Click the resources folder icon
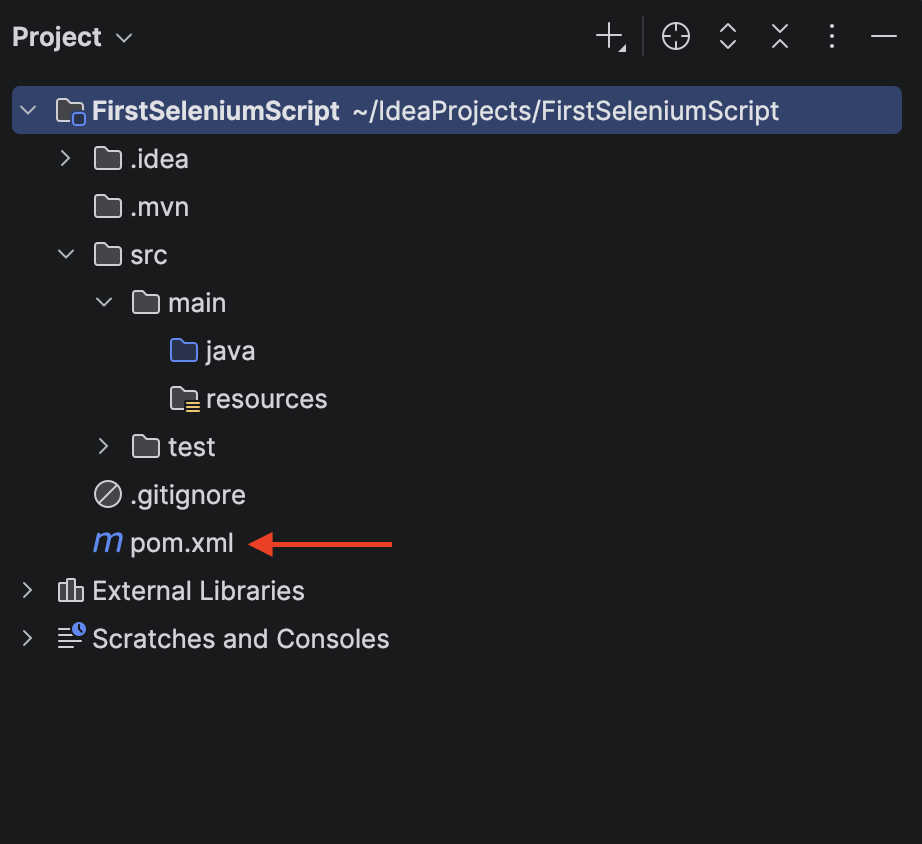Screen dimensions: 922x844 [x=184, y=398]
